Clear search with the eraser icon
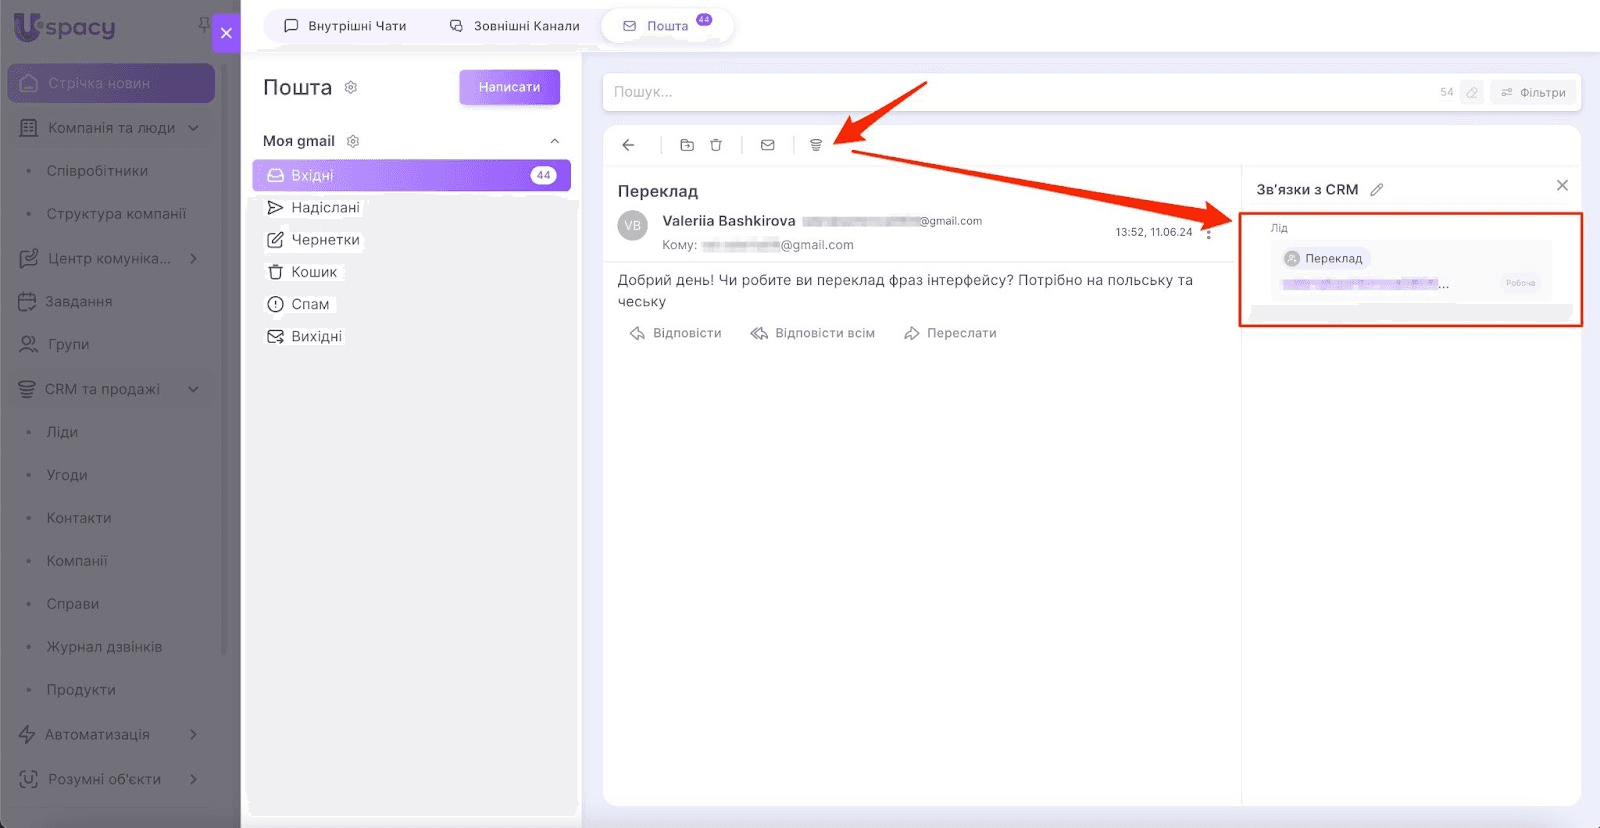 tap(1472, 92)
